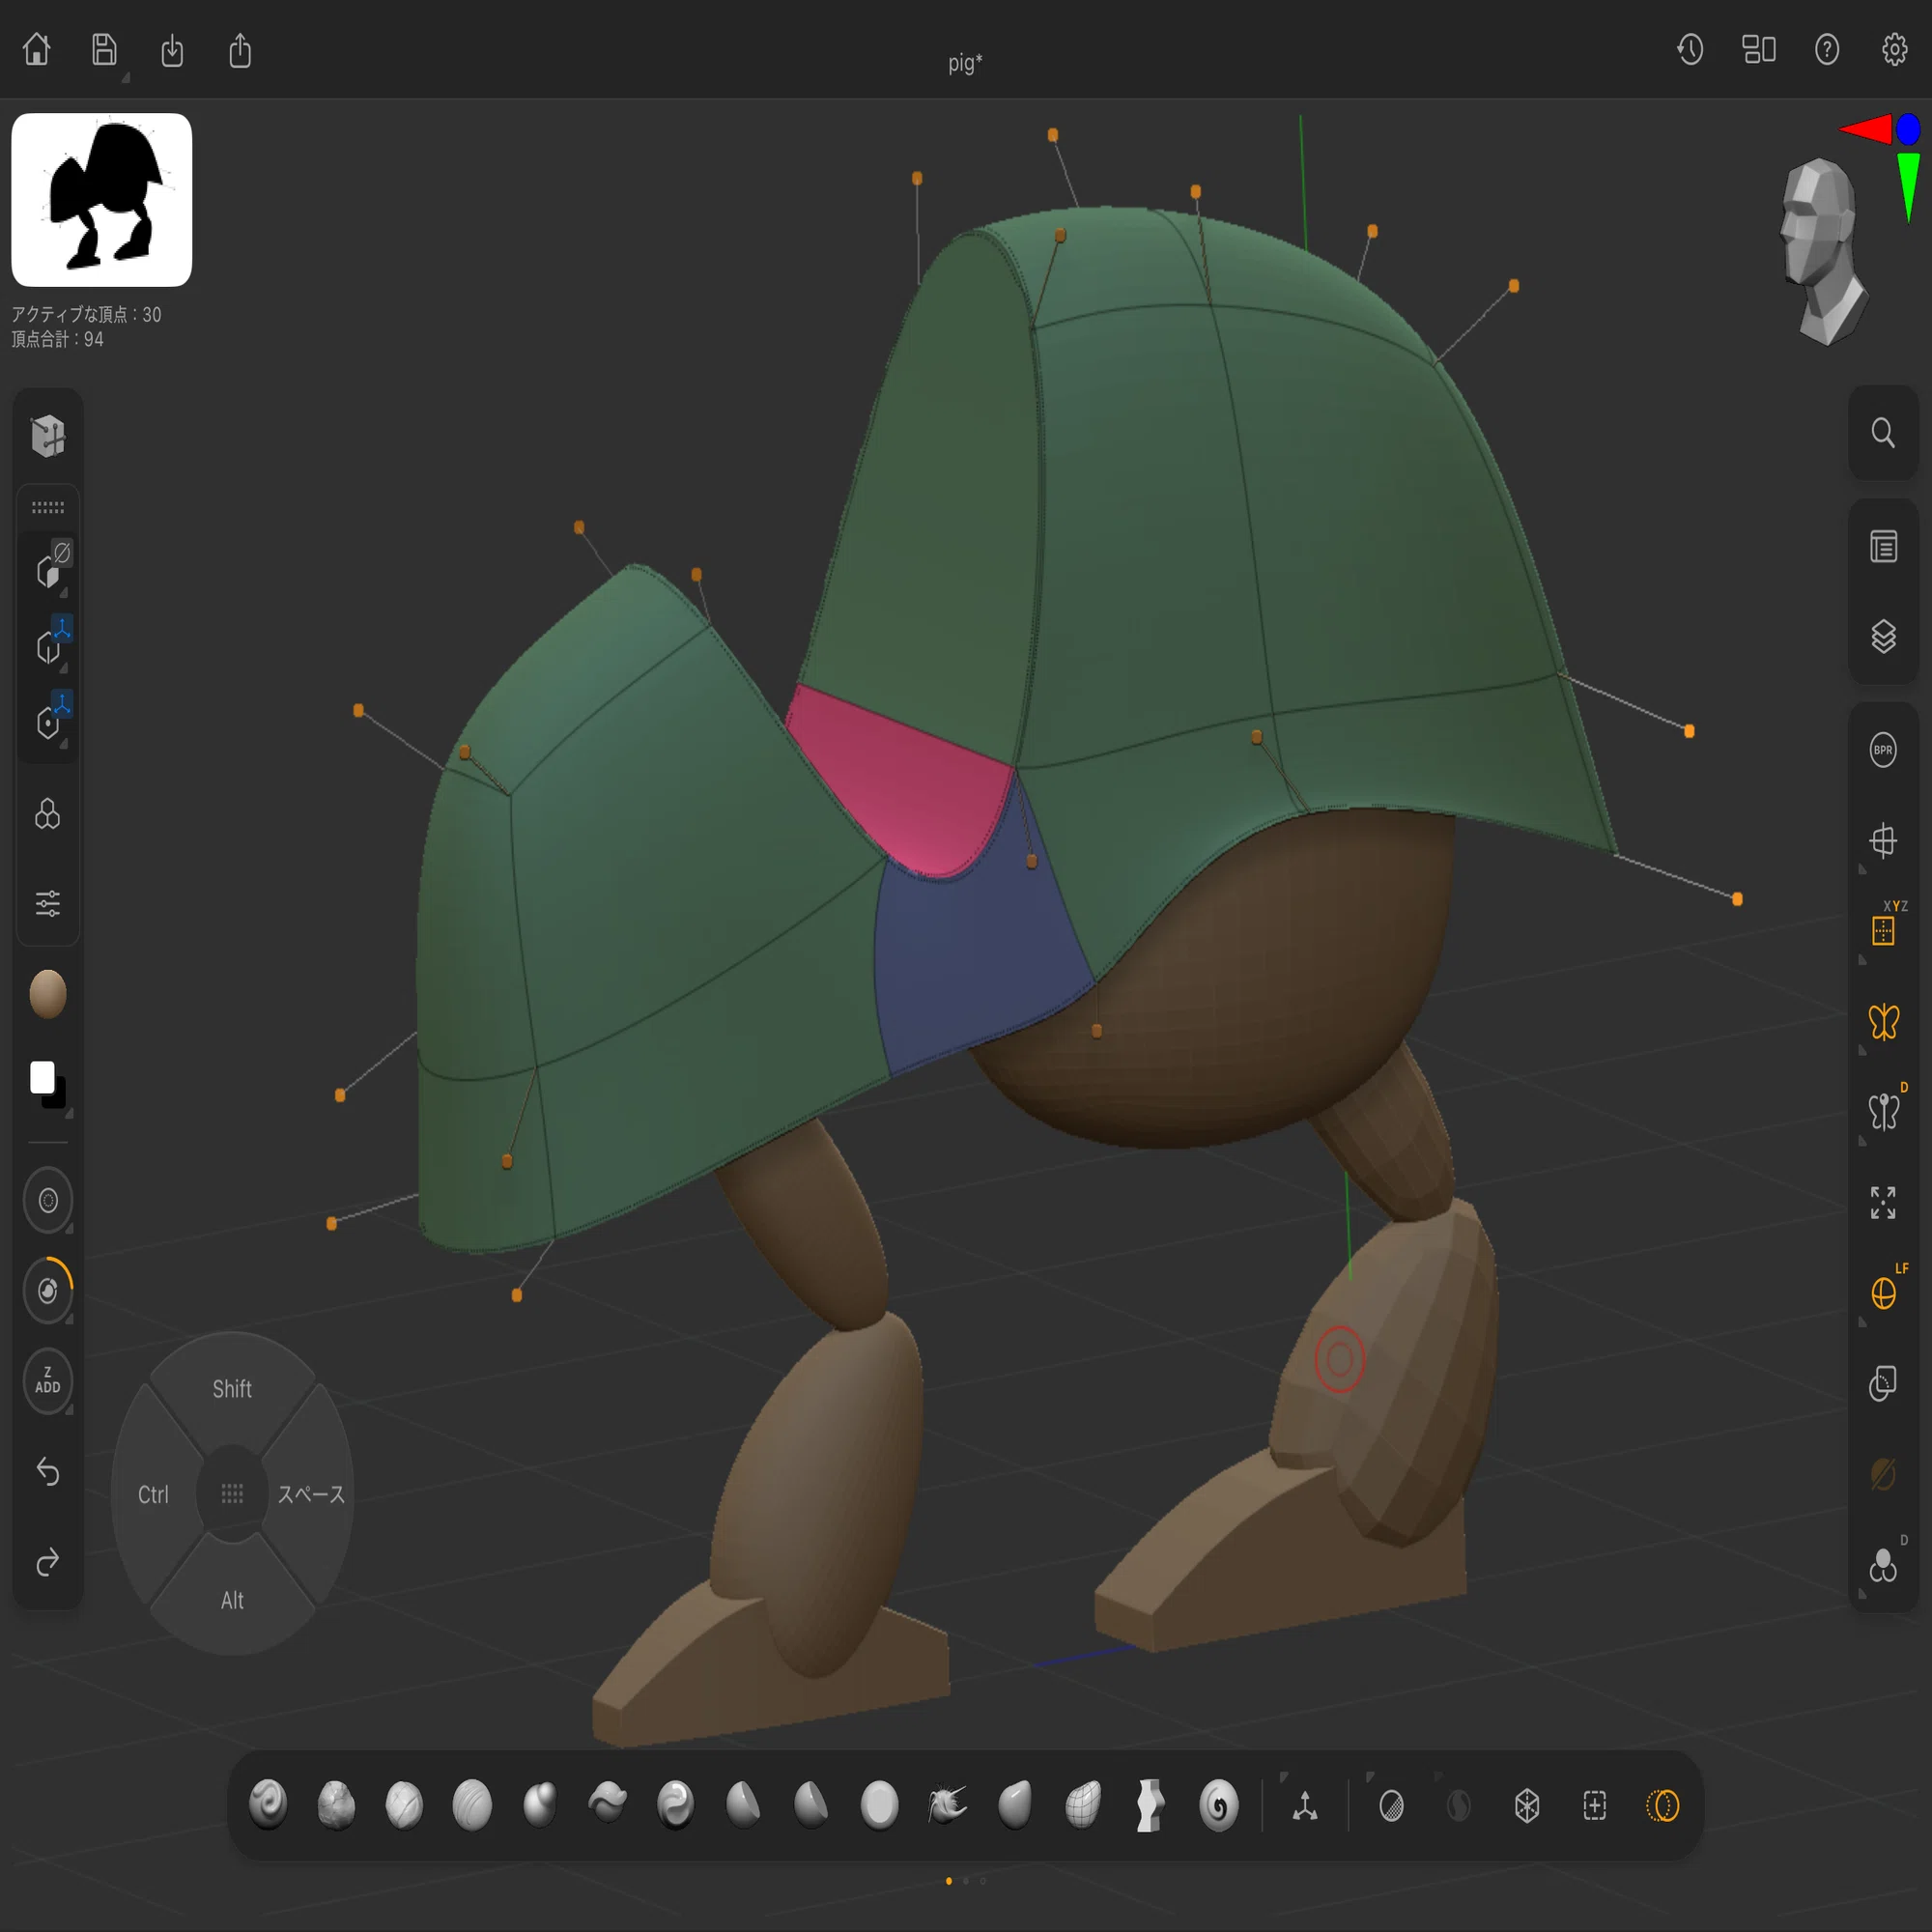
Task: Click the Ctrl modifier button
Action: click(153, 1494)
